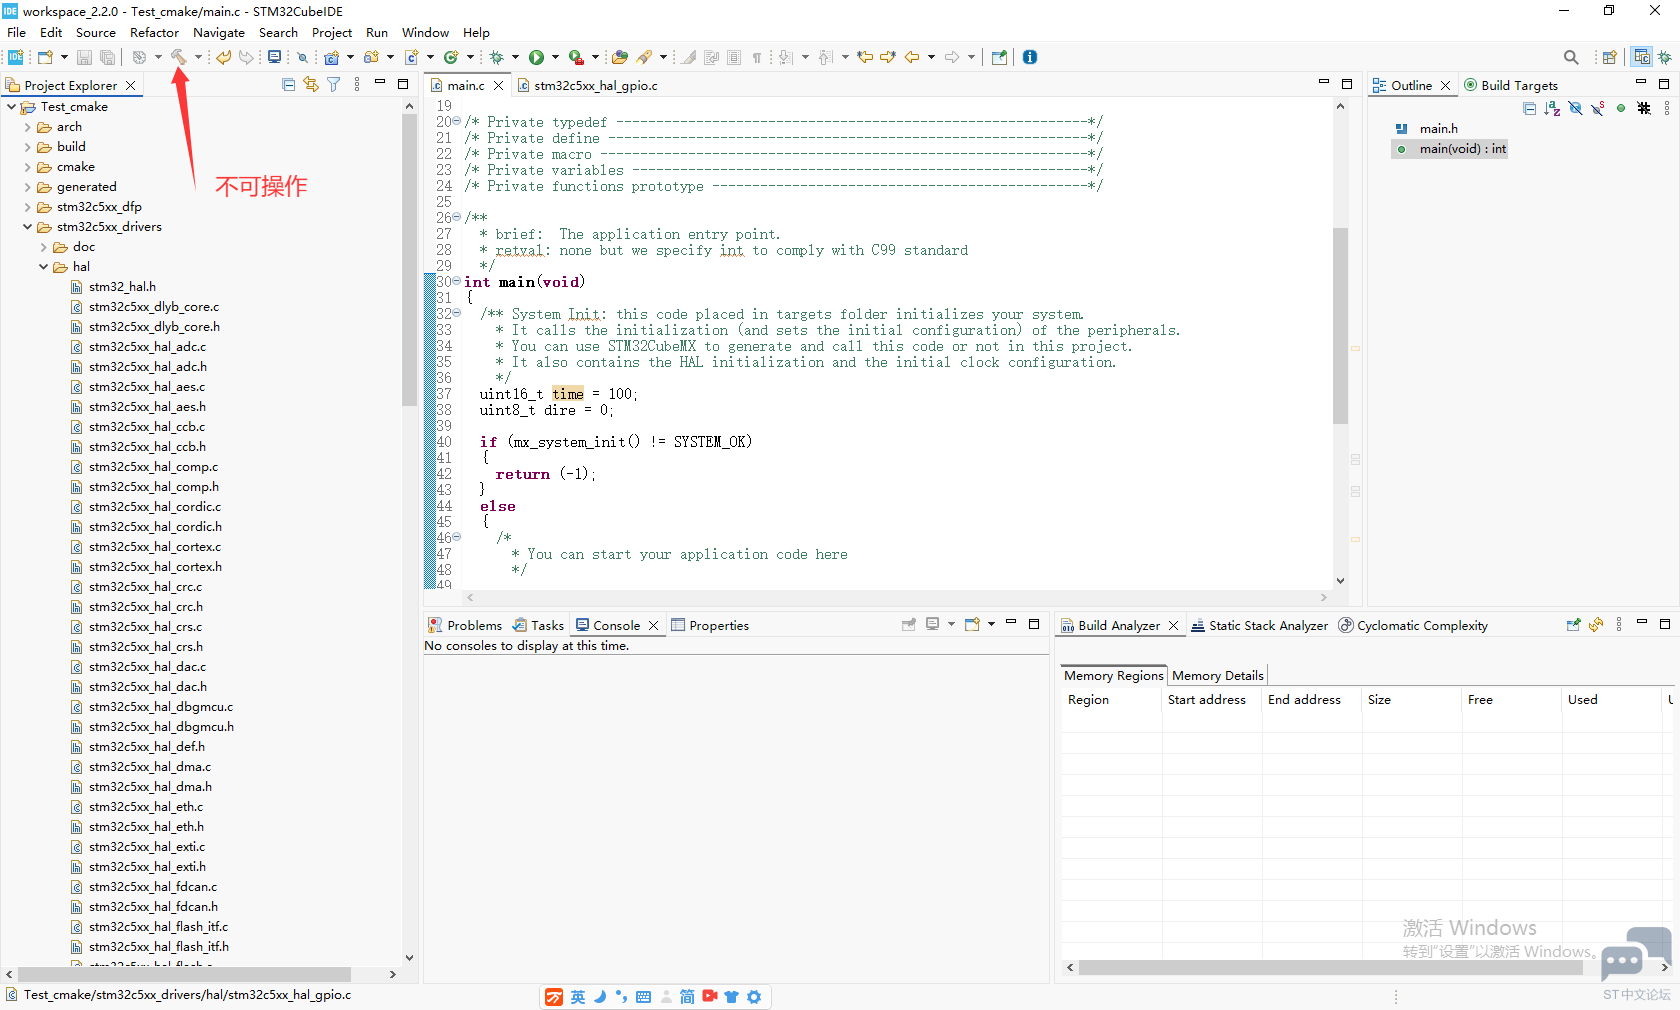Switch to the Debug perspective bug icon
This screenshot has height=1010, width=1680.
[1665, 57]
